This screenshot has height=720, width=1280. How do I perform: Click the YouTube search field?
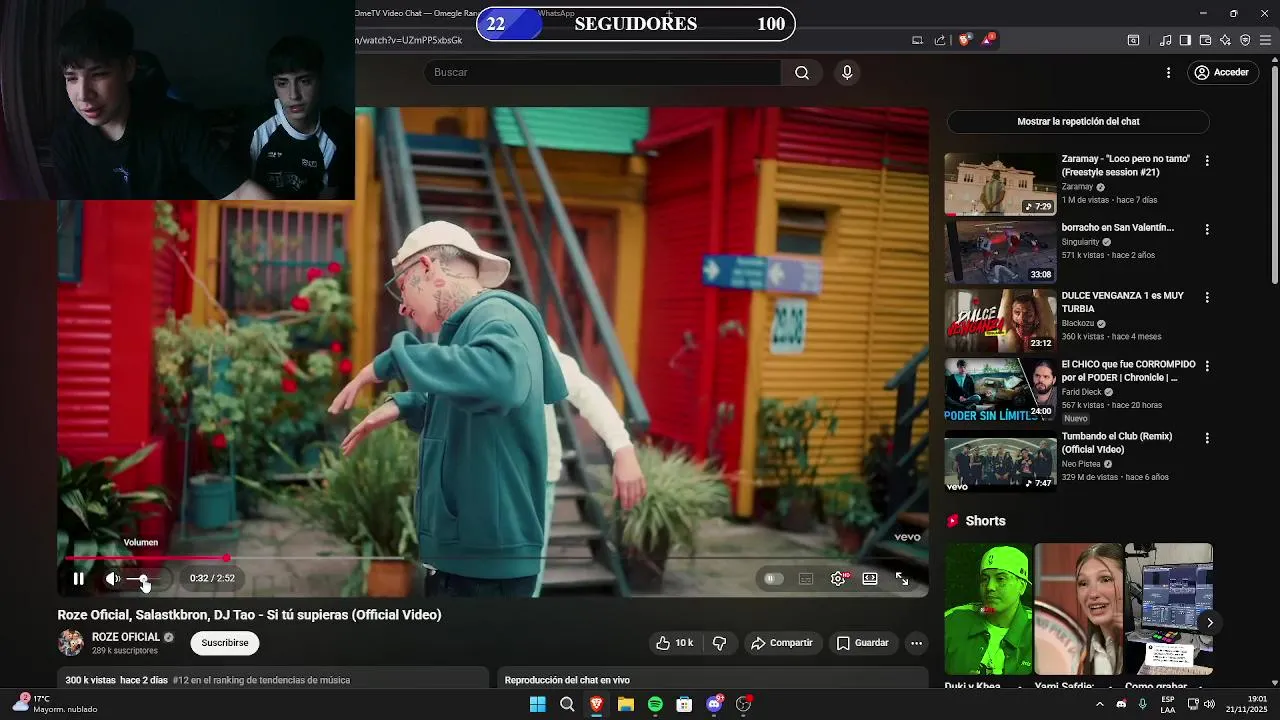602,72
